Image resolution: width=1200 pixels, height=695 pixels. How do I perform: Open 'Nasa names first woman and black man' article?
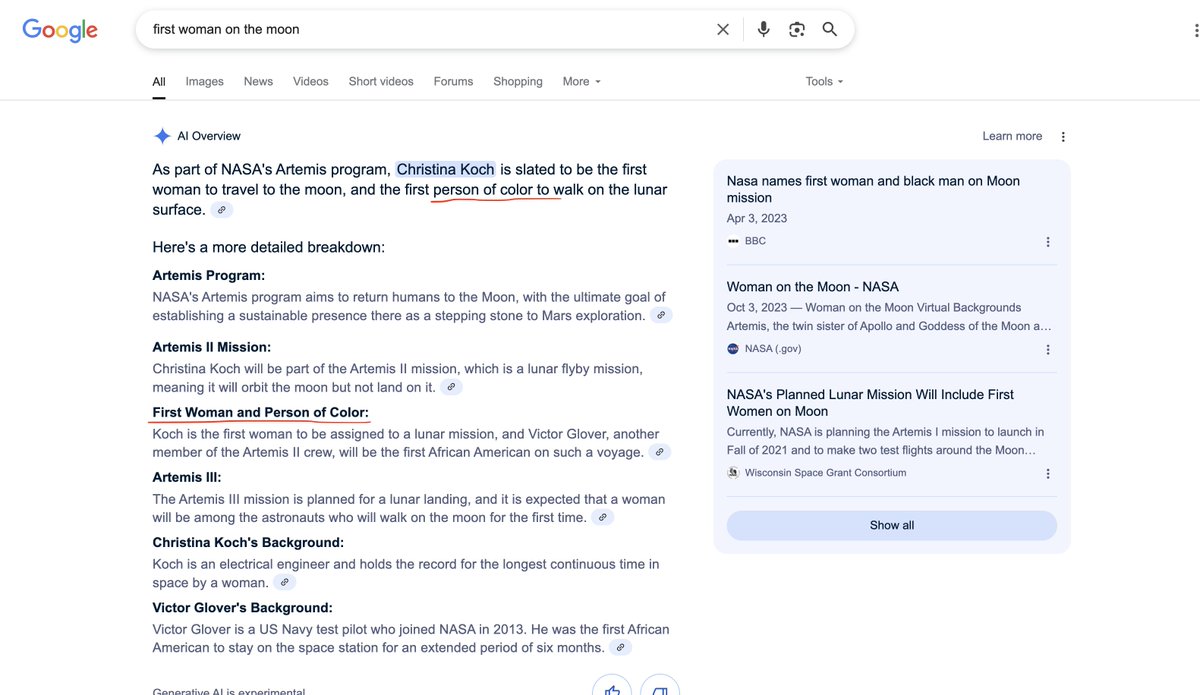click(873, 189)
